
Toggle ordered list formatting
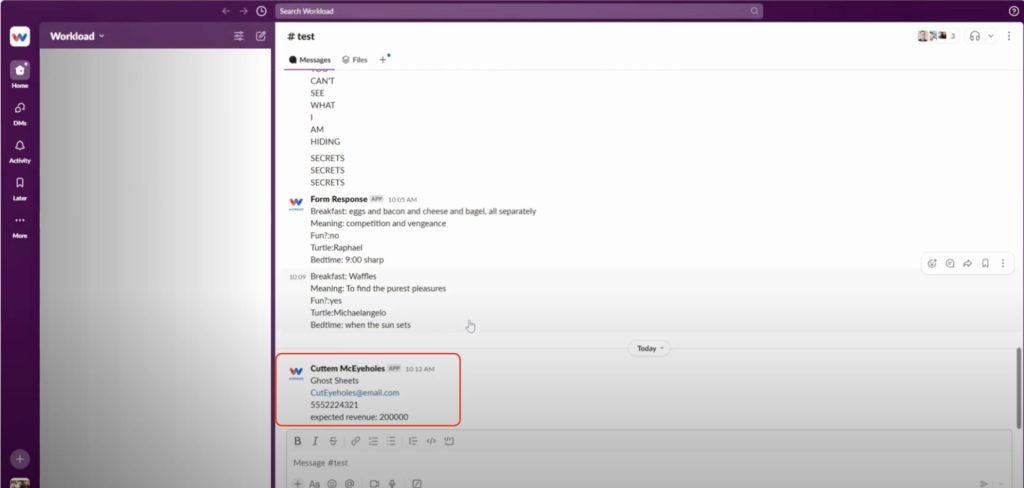[x=373, y=441]
